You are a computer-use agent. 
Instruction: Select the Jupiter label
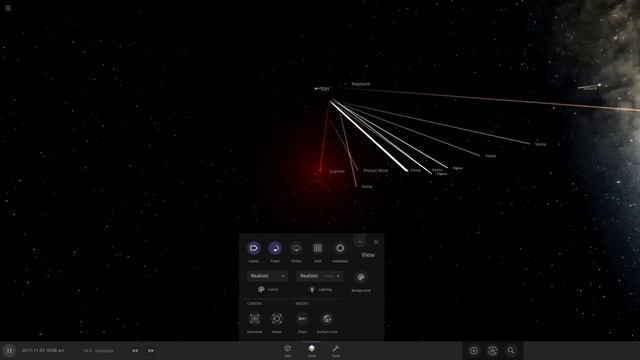(x=337, y=171)
